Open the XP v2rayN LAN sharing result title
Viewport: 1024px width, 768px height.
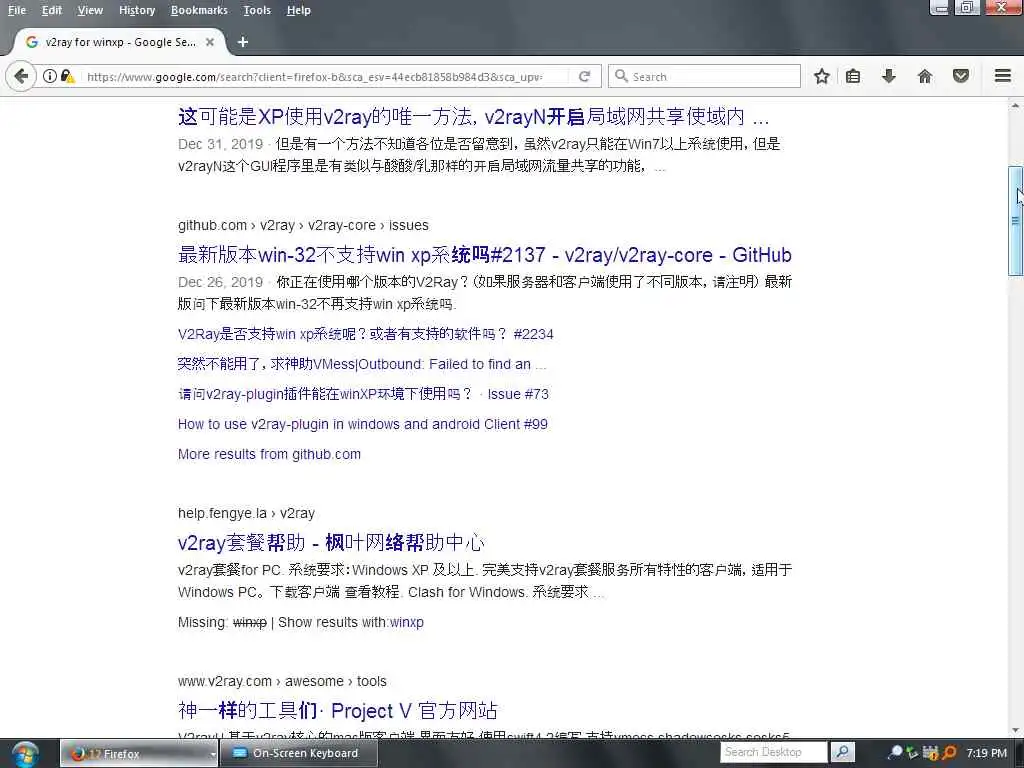473,116
